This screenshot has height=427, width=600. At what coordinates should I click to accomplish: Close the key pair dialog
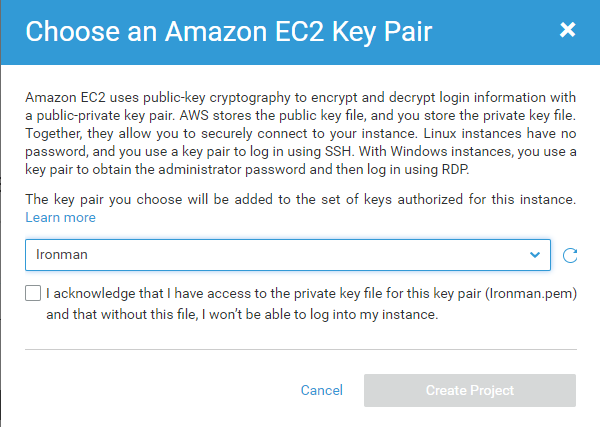(x=567, y=30)
